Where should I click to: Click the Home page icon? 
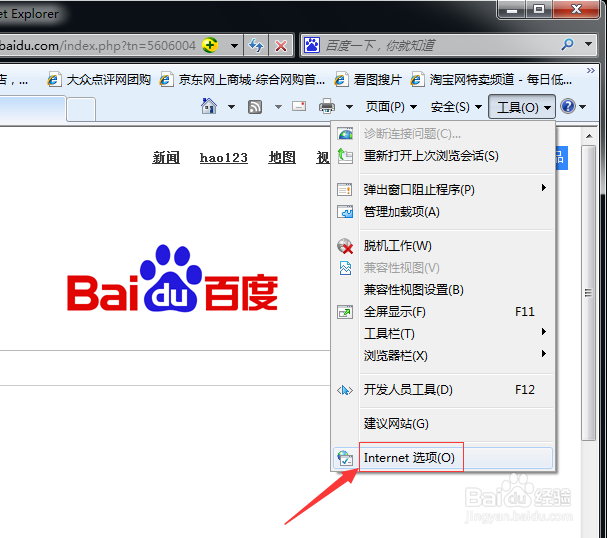pyautogui.click(x=209, y=106)
